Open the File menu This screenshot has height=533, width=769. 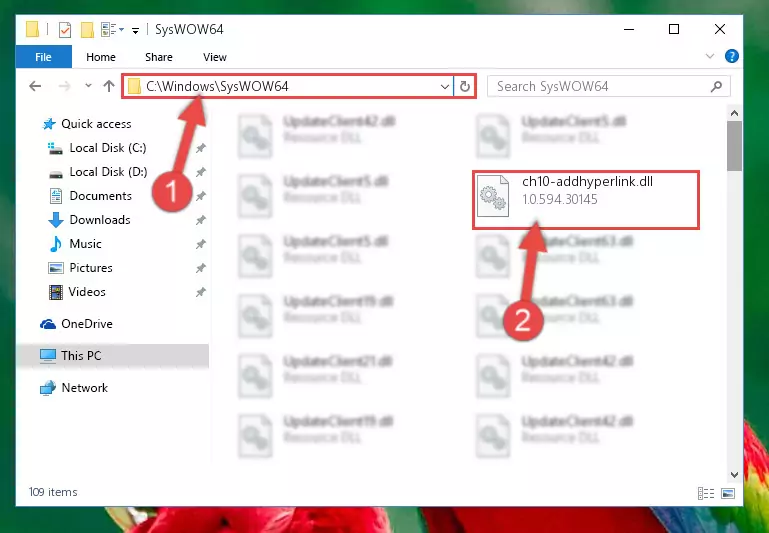click(x=44, y=57)
